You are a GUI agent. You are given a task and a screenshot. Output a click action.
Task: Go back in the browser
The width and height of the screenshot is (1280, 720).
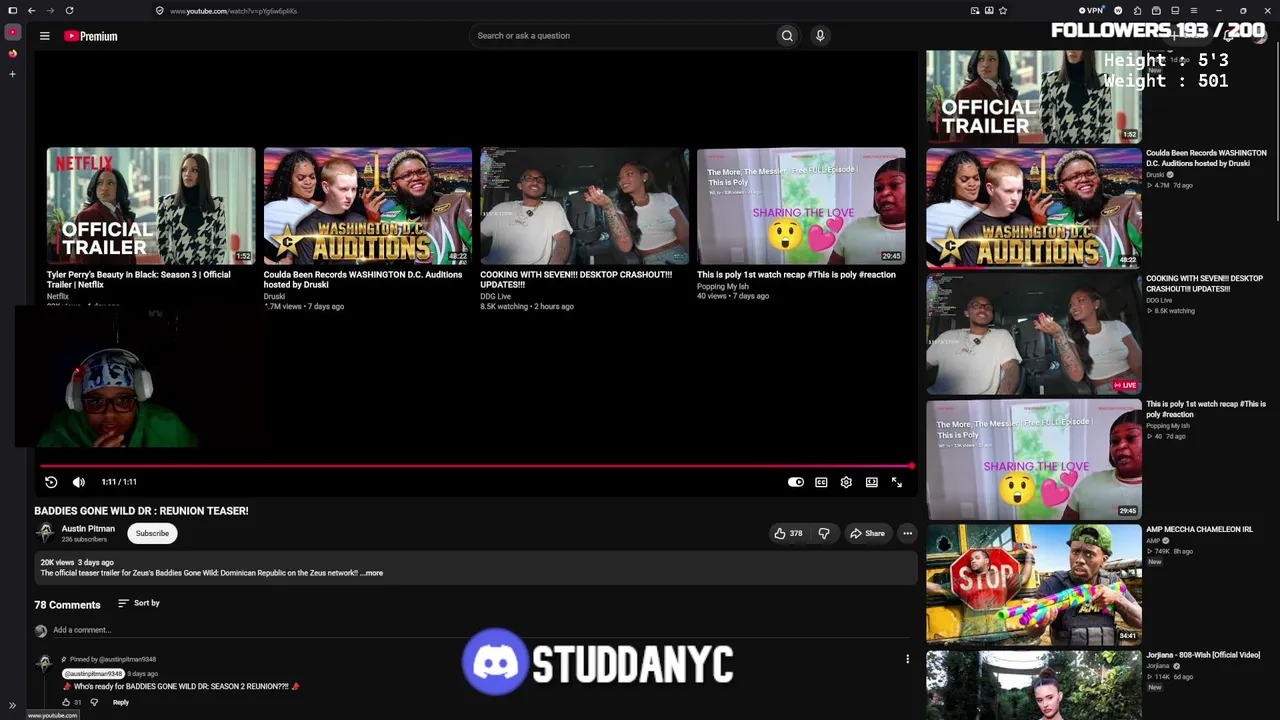coord(31,11)
